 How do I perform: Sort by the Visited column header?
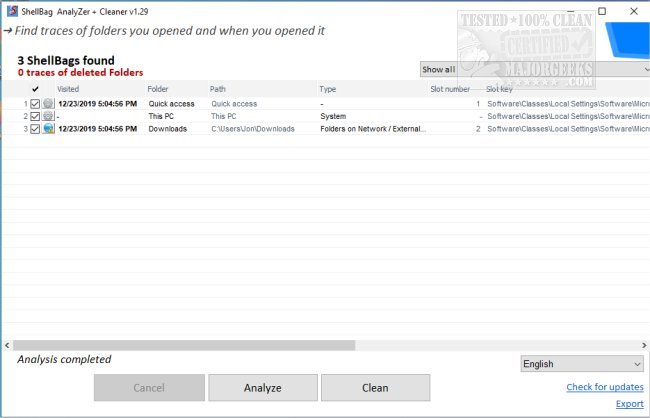point(68,89)
